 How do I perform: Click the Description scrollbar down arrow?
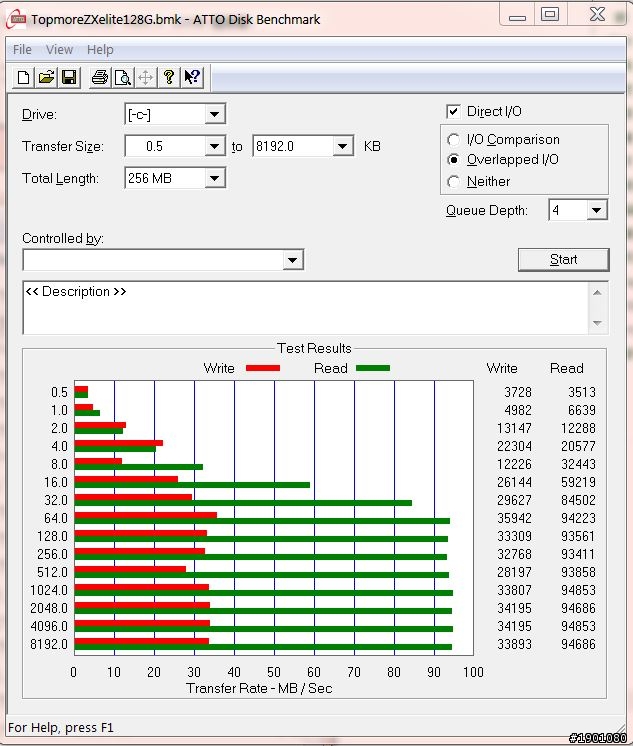pyautogui.click(x=598, y=323)
